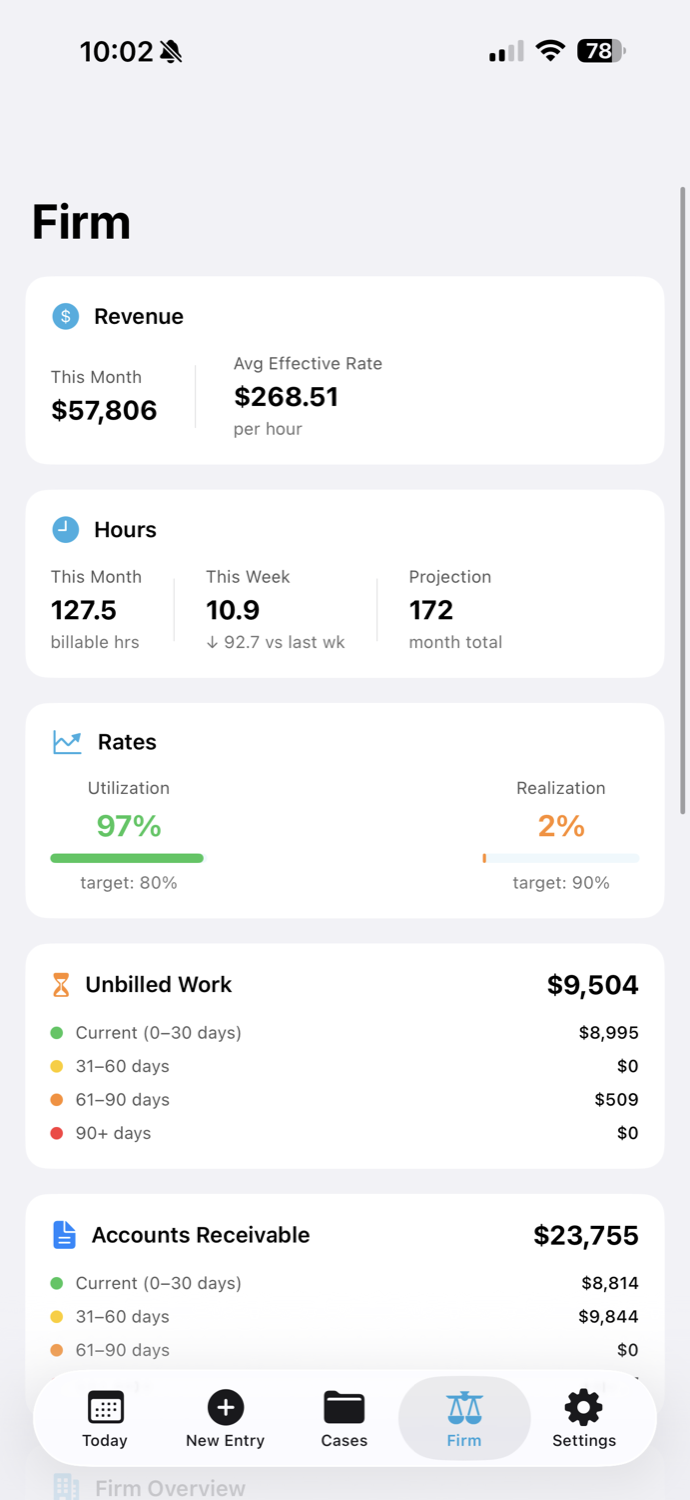Open the New Entry tab

coord(225,1419)
